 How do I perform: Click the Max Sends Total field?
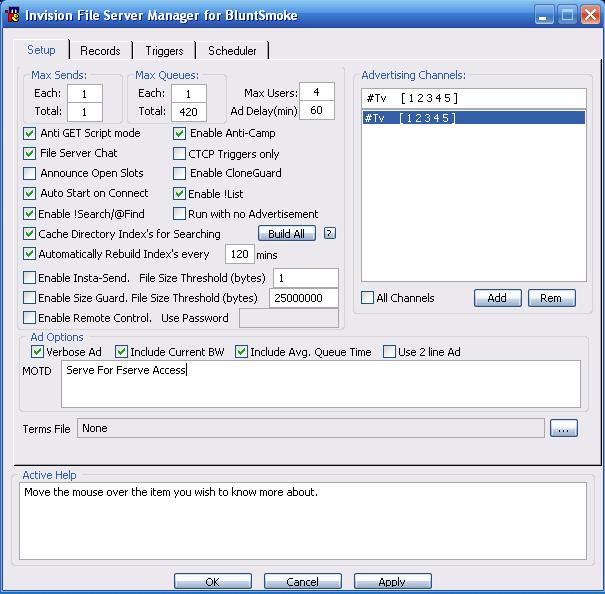[85, 112]
